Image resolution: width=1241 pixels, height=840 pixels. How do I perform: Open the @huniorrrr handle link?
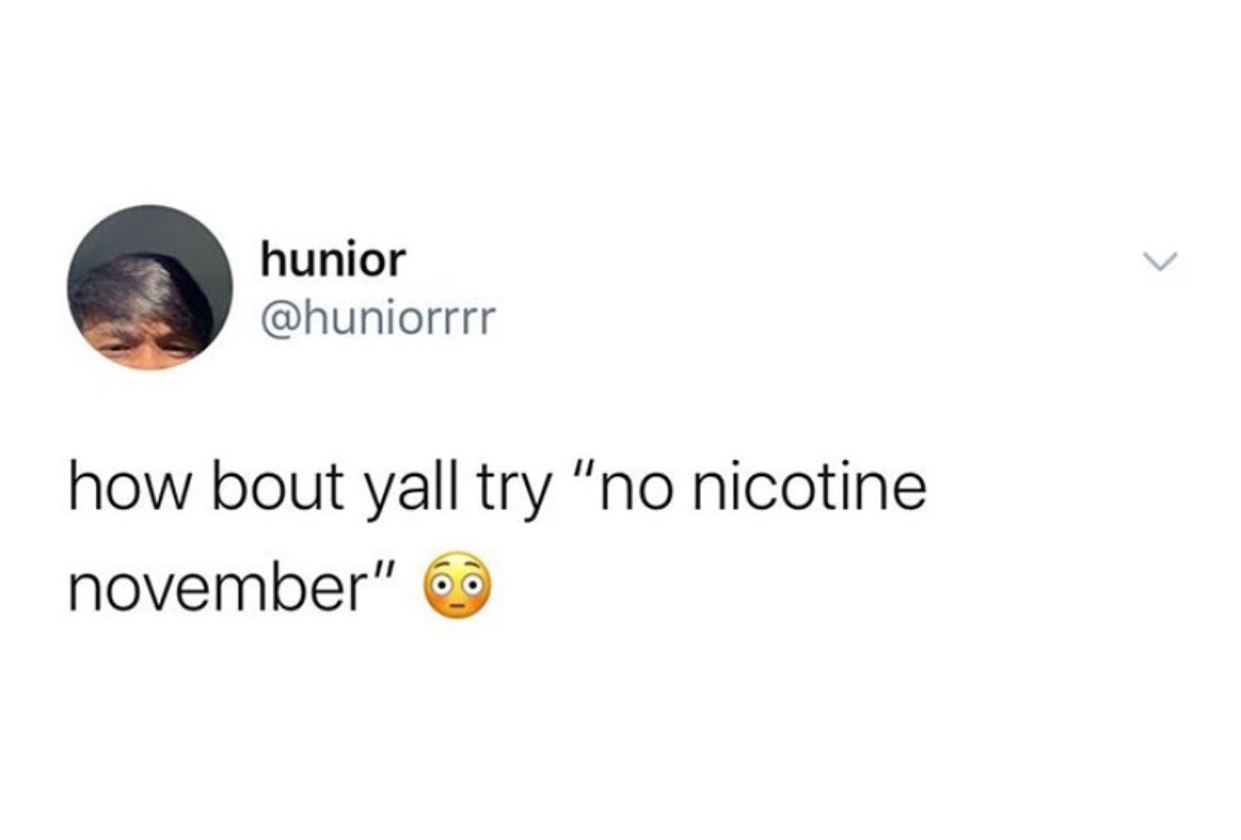coord(377,320)
